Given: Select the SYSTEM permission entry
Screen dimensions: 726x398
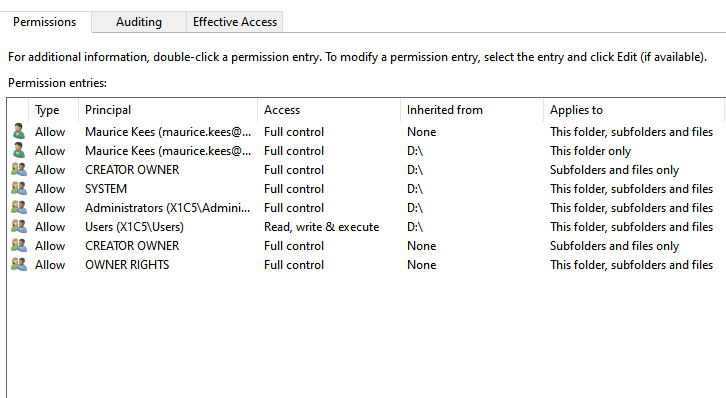Looking at the screenshot, I should tap(366, 189).
